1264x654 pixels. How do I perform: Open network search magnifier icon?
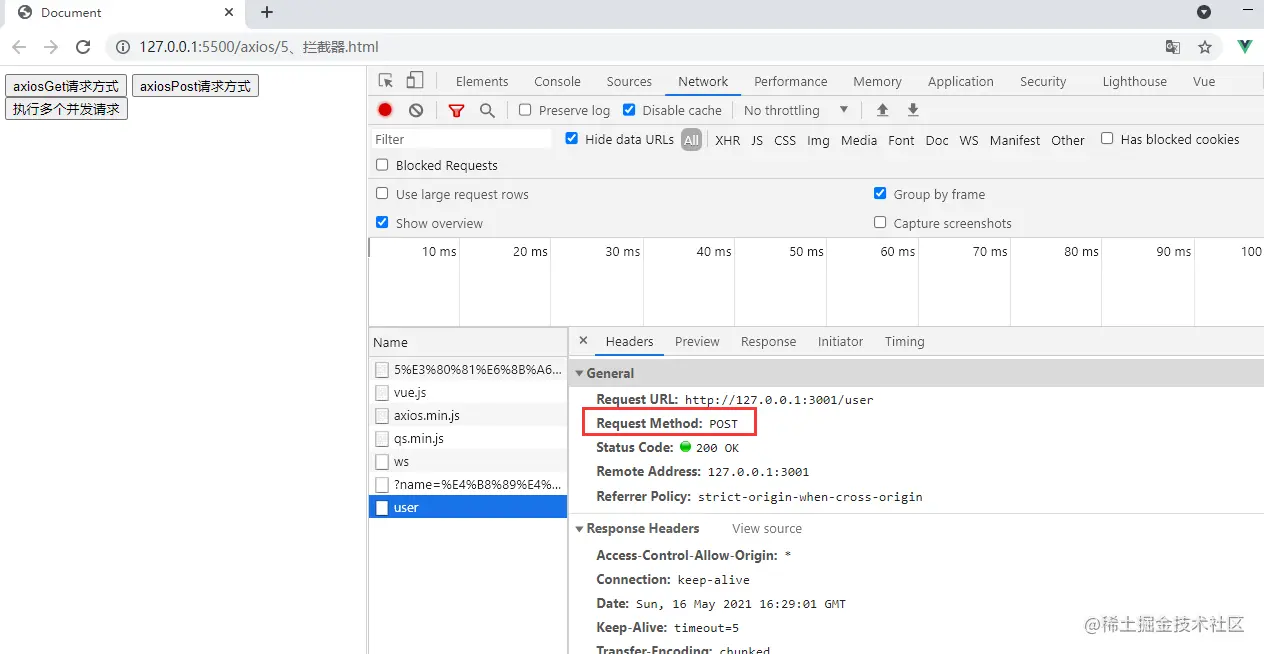487,110
